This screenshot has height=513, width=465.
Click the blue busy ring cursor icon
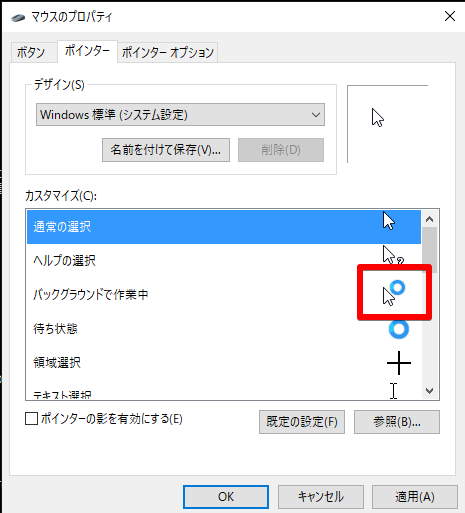399,329
